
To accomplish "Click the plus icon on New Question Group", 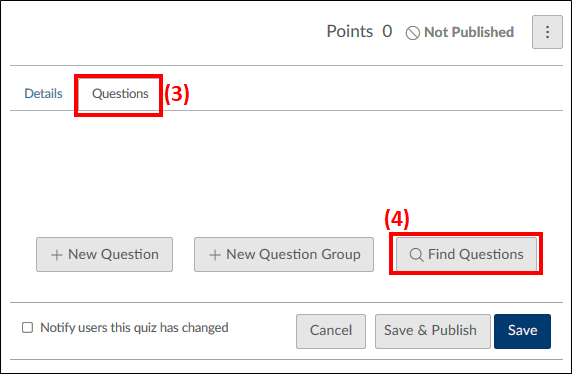I will point(215,255).
